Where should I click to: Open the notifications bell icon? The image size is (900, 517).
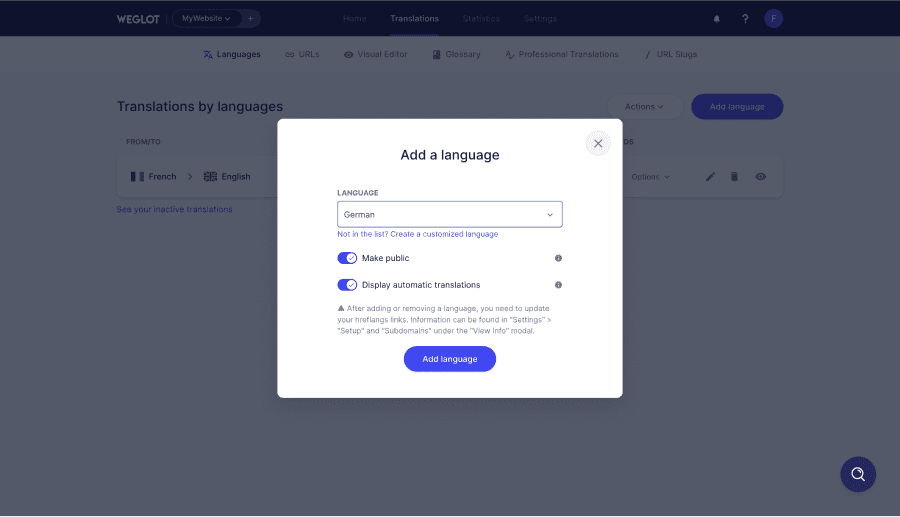[x=716, y=19]
